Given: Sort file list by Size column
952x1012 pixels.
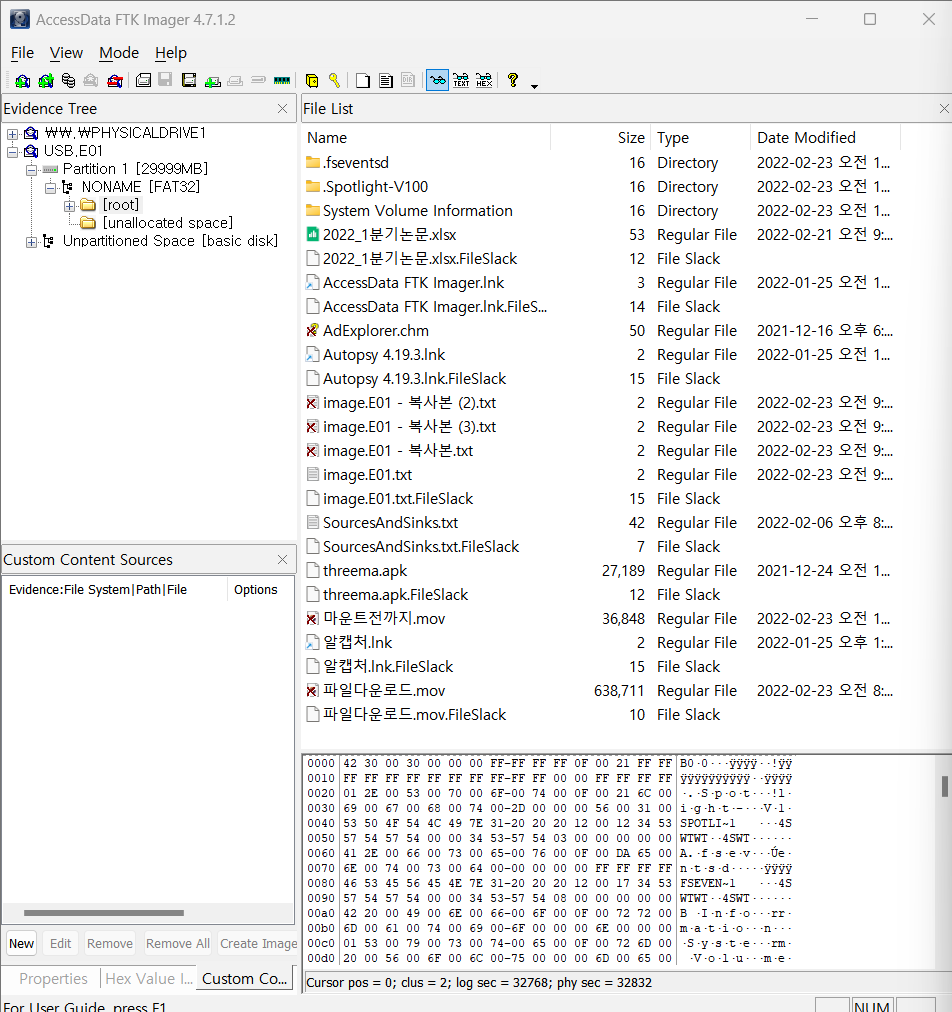Looking at the screenshot, I should tap(600, 137).
